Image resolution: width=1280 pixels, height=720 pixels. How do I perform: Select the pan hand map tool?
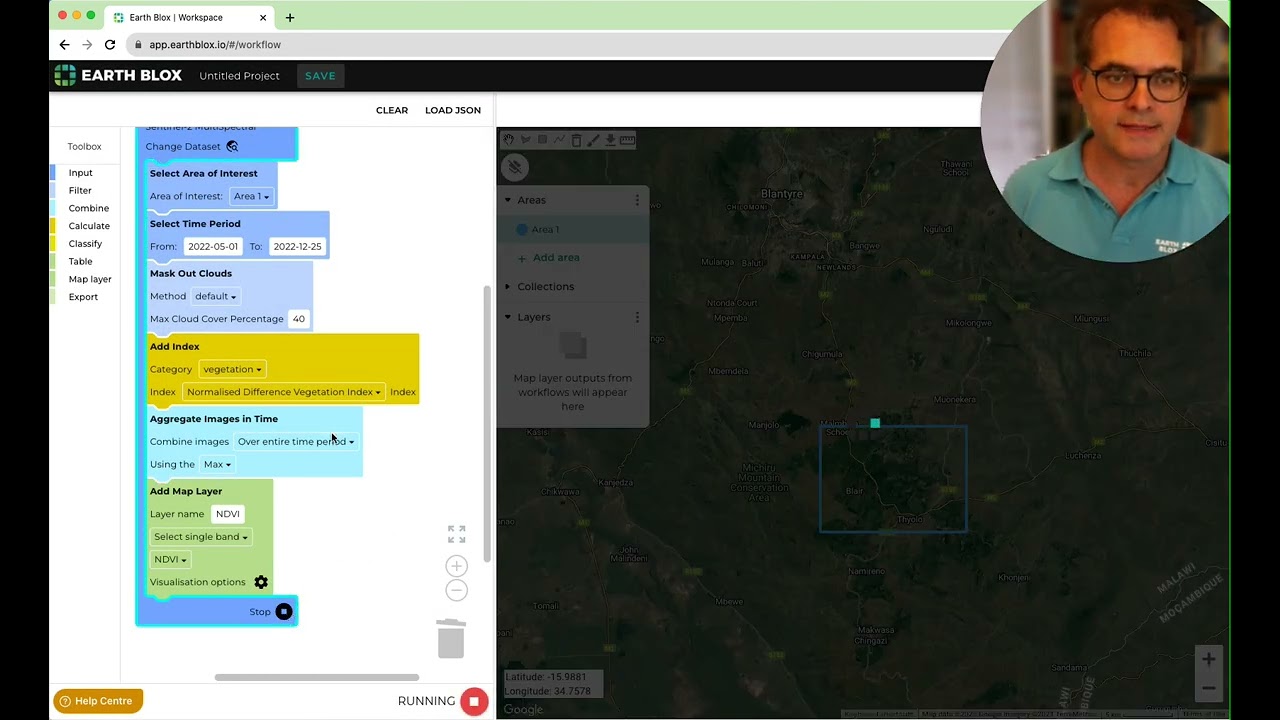point(508,139)
